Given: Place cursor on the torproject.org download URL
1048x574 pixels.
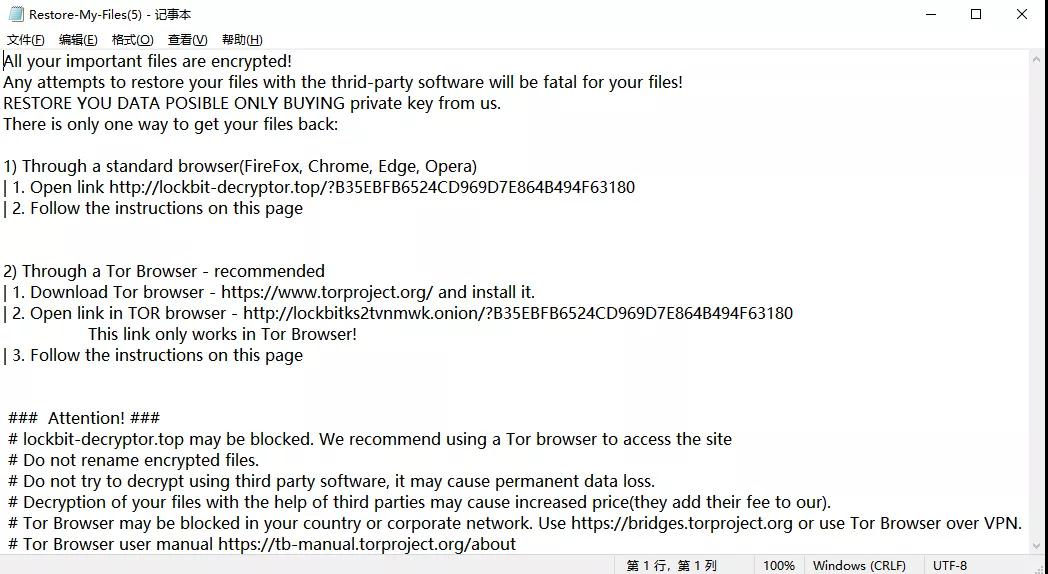Looking at the screenshot, I should [x=327, y=292].
